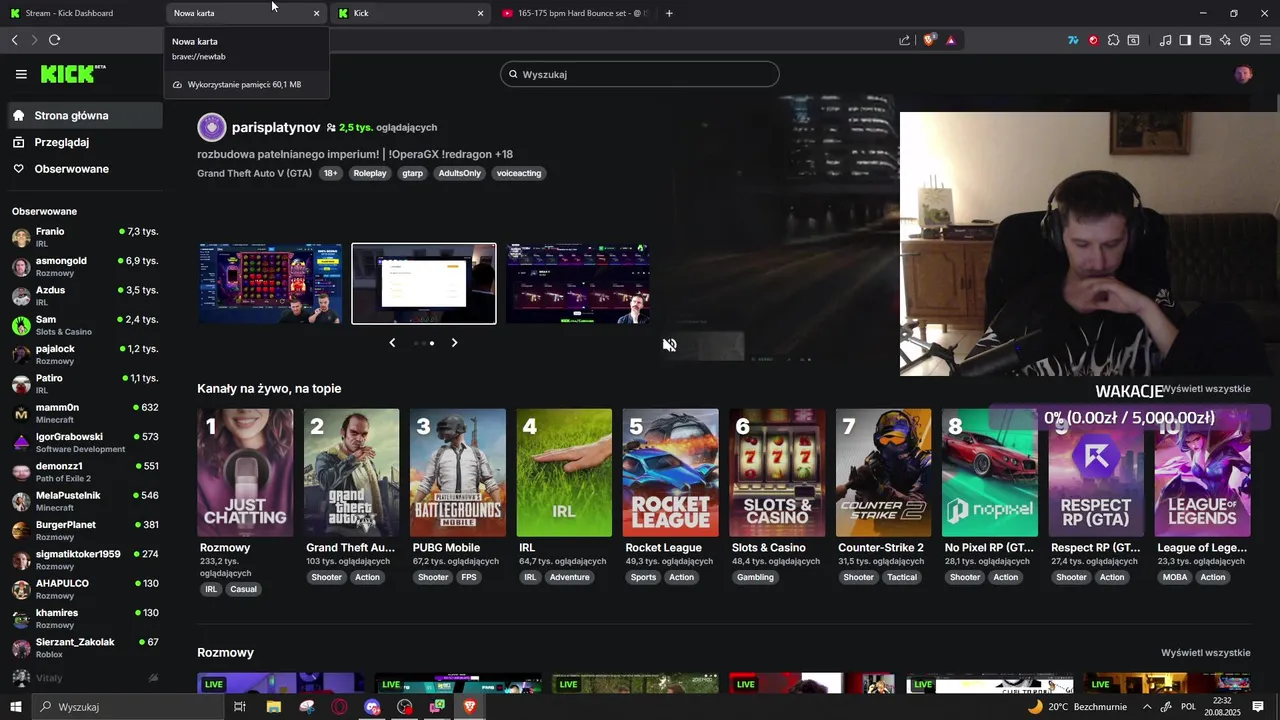1280x720 pixels.
Task: Open the Brave Wallet icon
Action: pyautogui.click(x=1205, y=40)
